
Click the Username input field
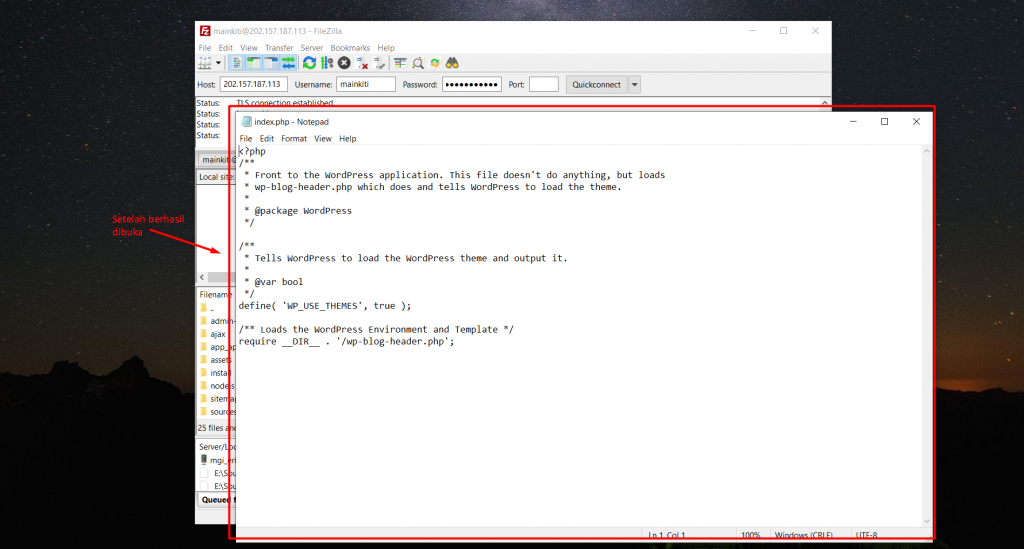tap(366, 84)
